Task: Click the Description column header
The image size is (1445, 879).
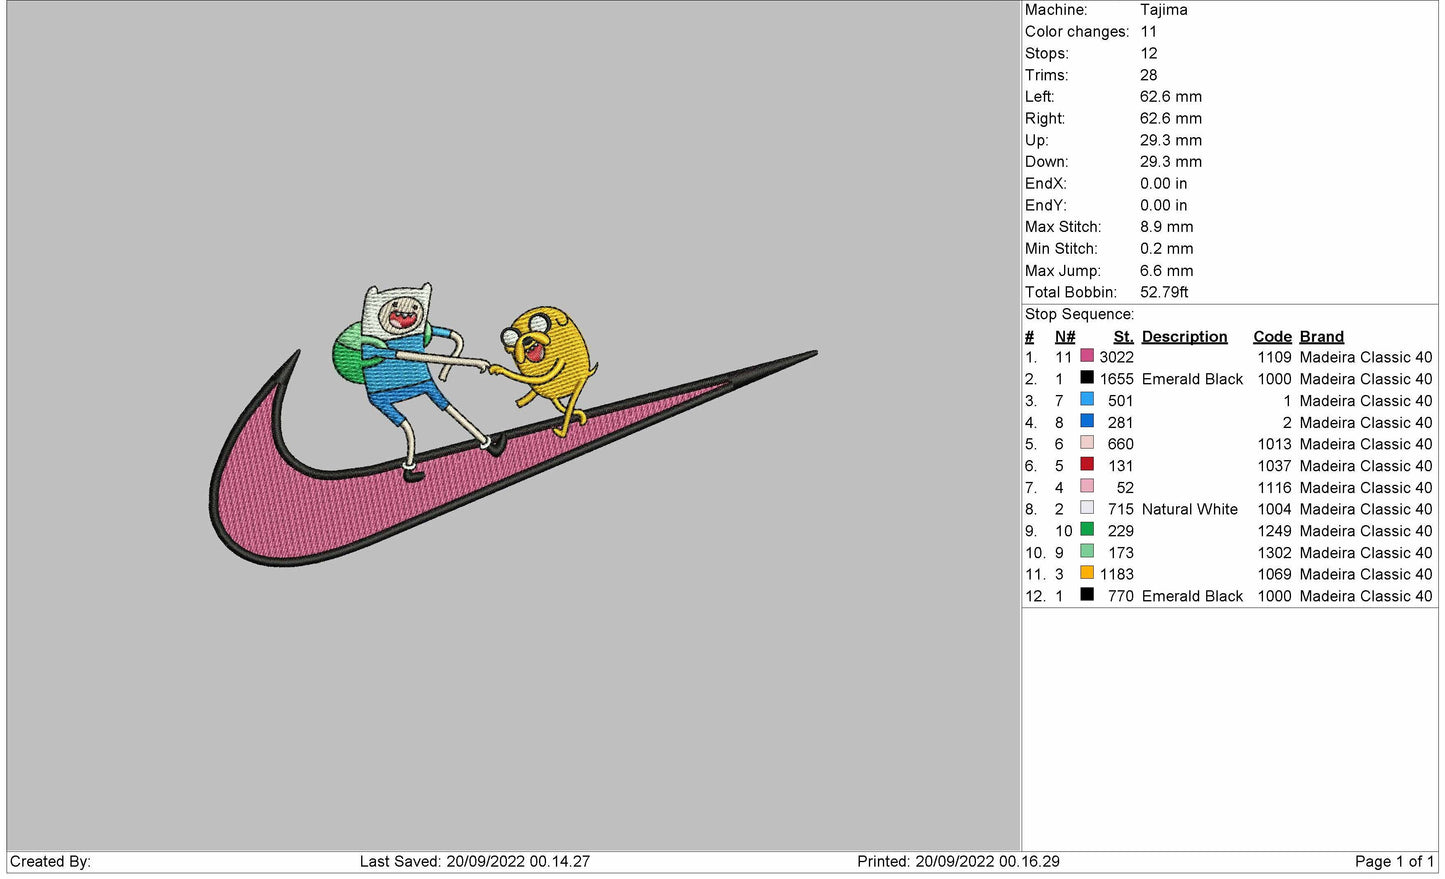Action: point(1184,337)
